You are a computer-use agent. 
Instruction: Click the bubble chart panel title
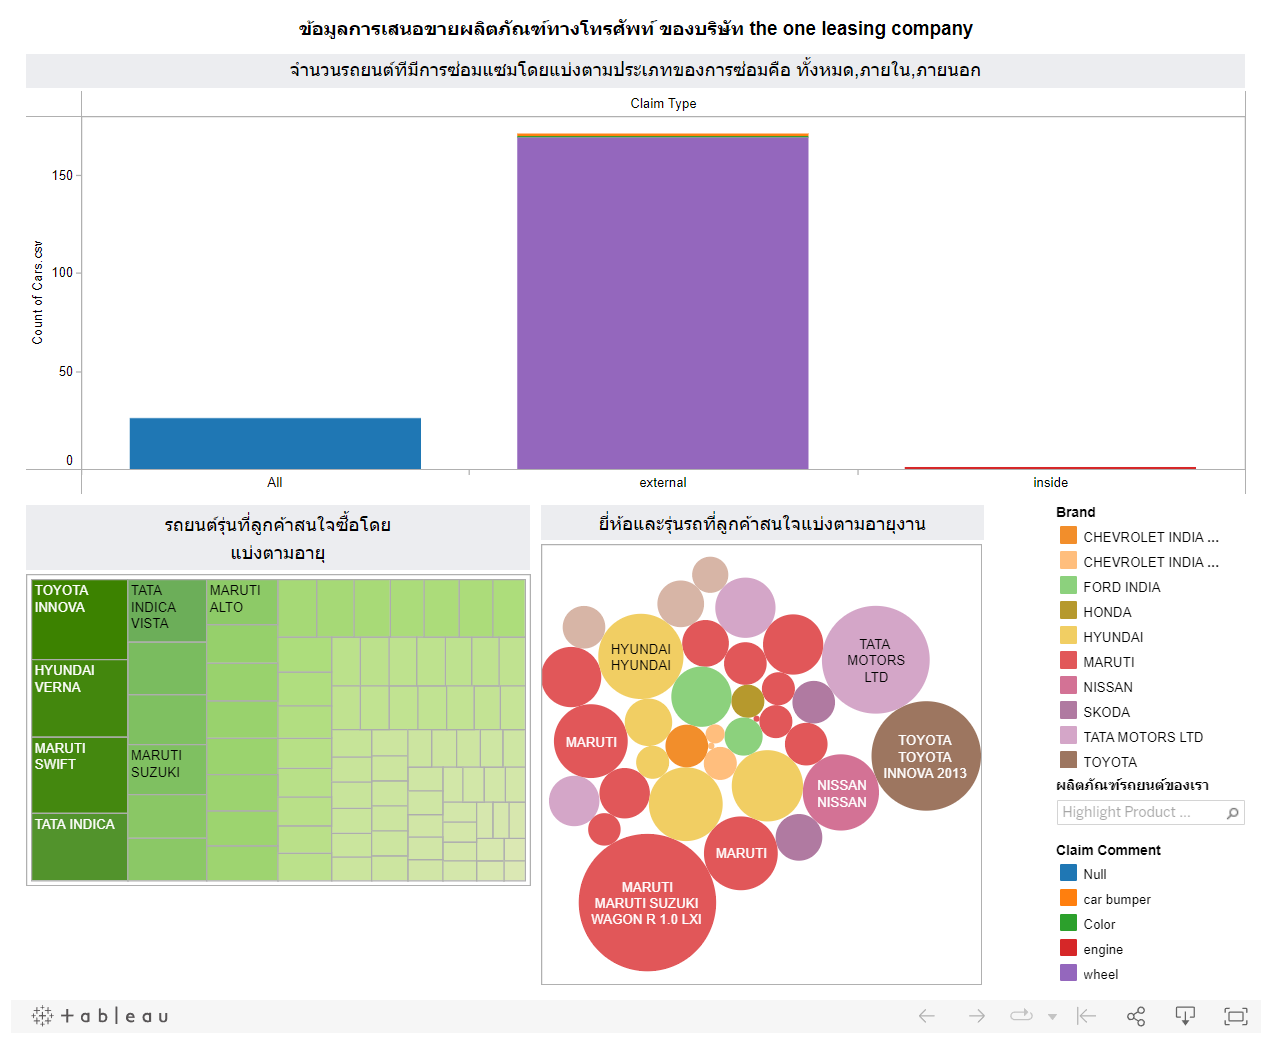tap(760, 523)
